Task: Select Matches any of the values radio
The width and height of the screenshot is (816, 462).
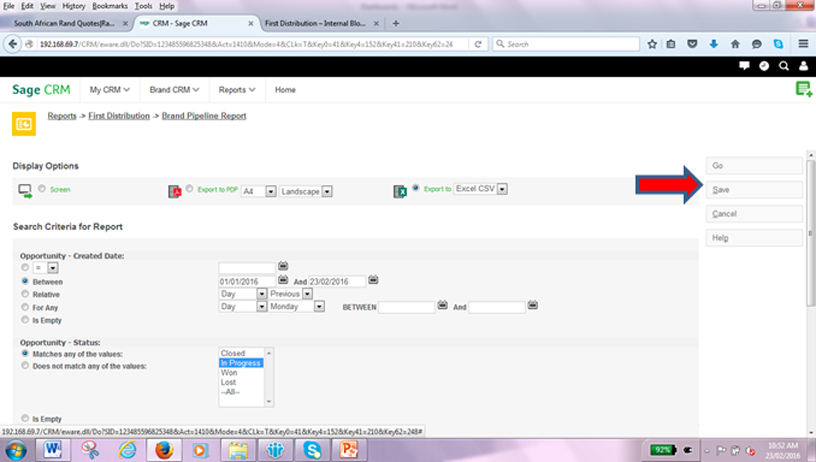Action: click(25, 353)
